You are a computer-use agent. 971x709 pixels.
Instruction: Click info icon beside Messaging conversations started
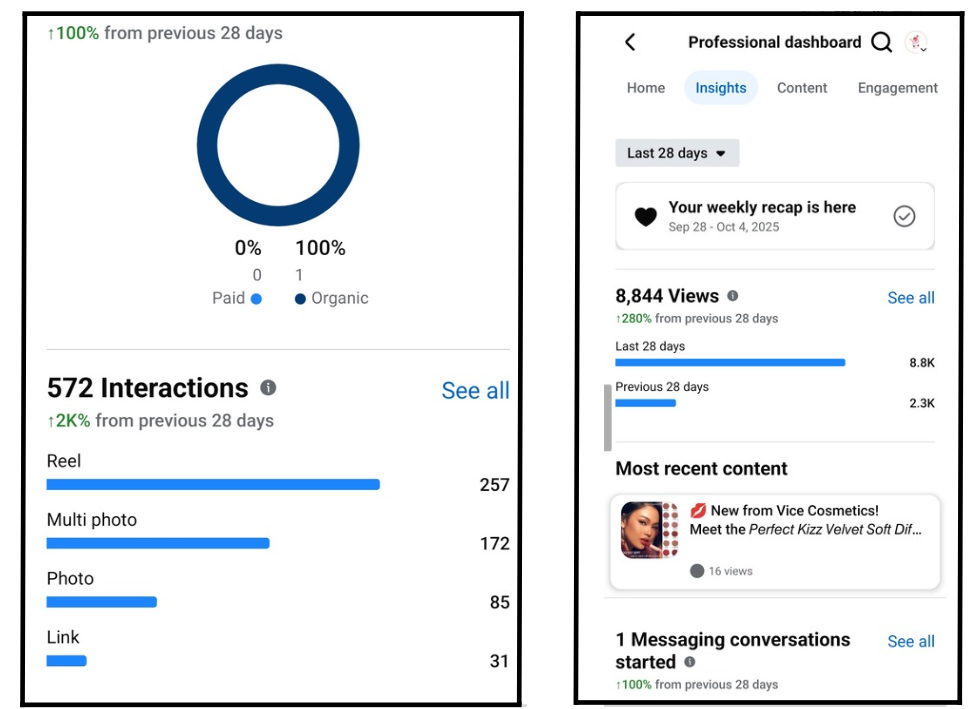(x=690, y=662)
